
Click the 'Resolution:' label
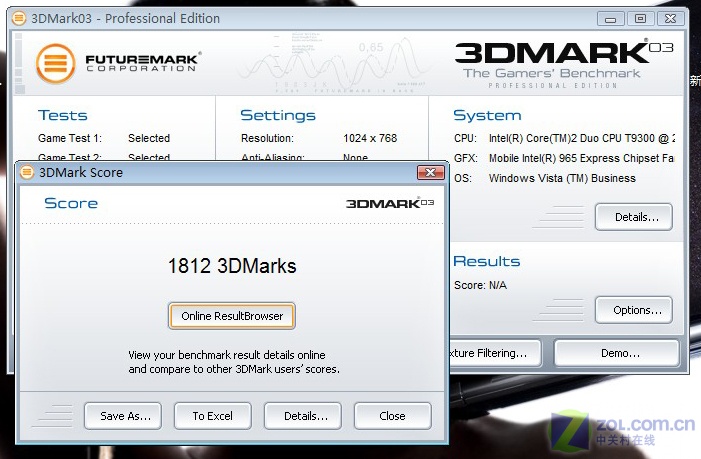(x=267, y=138)
